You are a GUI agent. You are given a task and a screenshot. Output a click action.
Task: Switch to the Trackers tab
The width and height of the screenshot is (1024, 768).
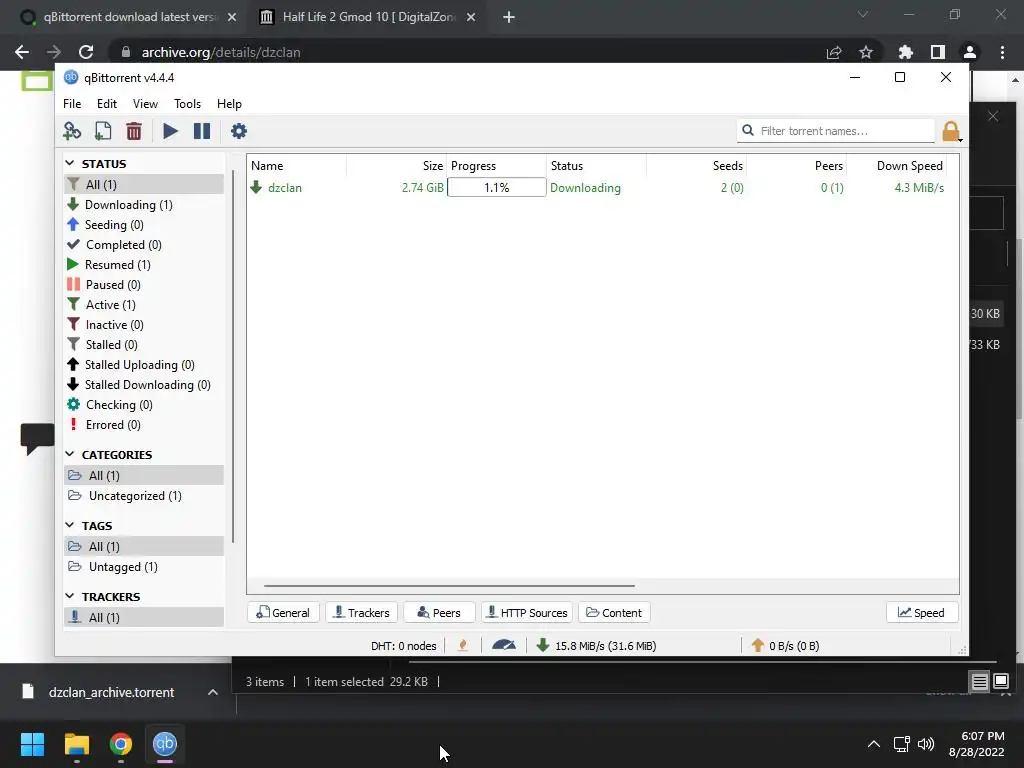tap(361, 613)
